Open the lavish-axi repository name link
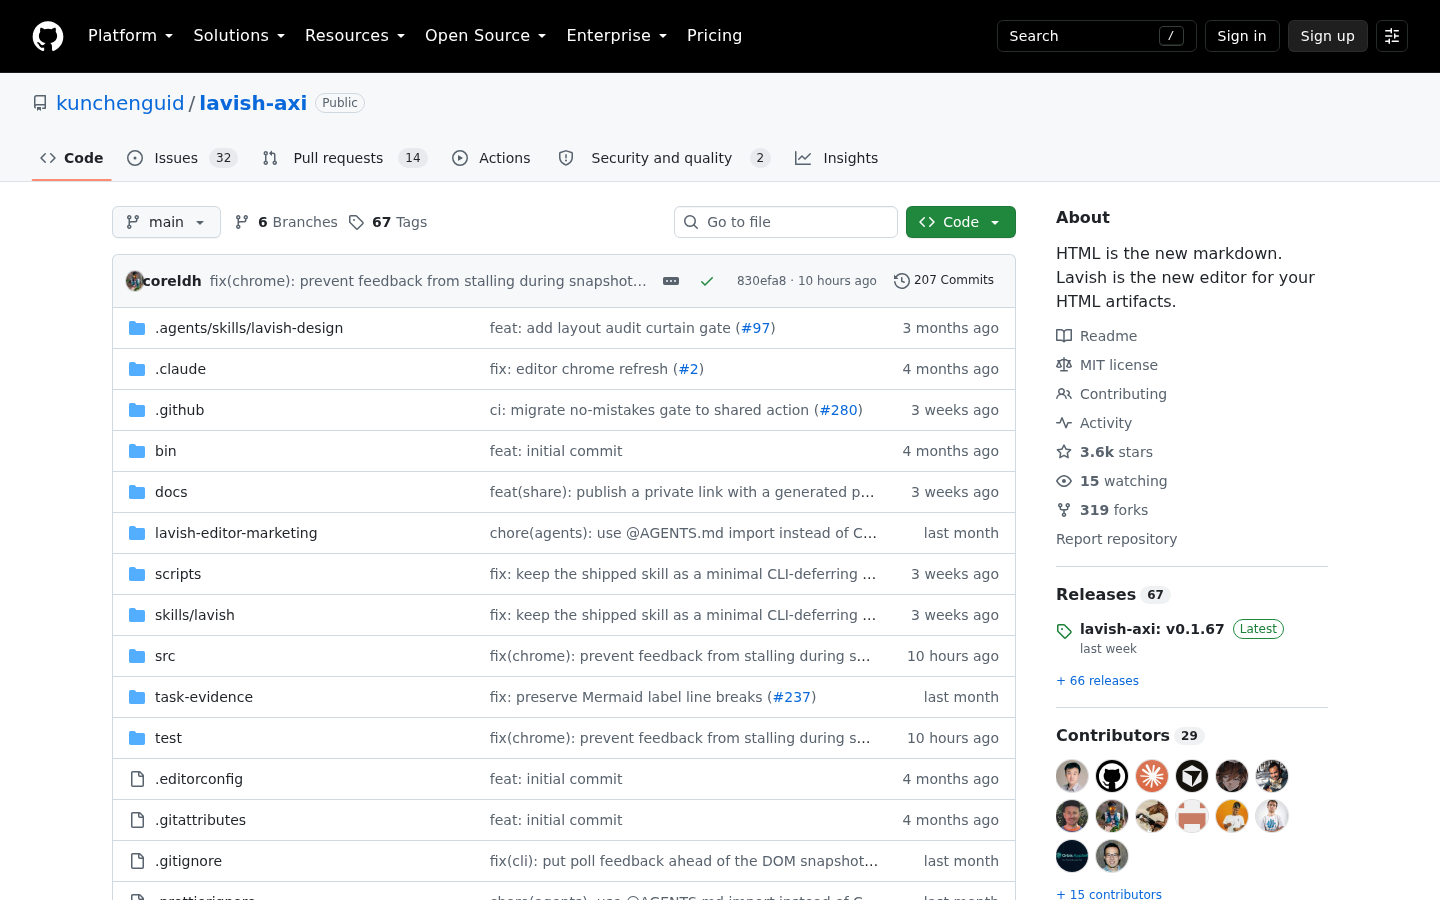The image size is (1440, 900). (x=253, y=103)
